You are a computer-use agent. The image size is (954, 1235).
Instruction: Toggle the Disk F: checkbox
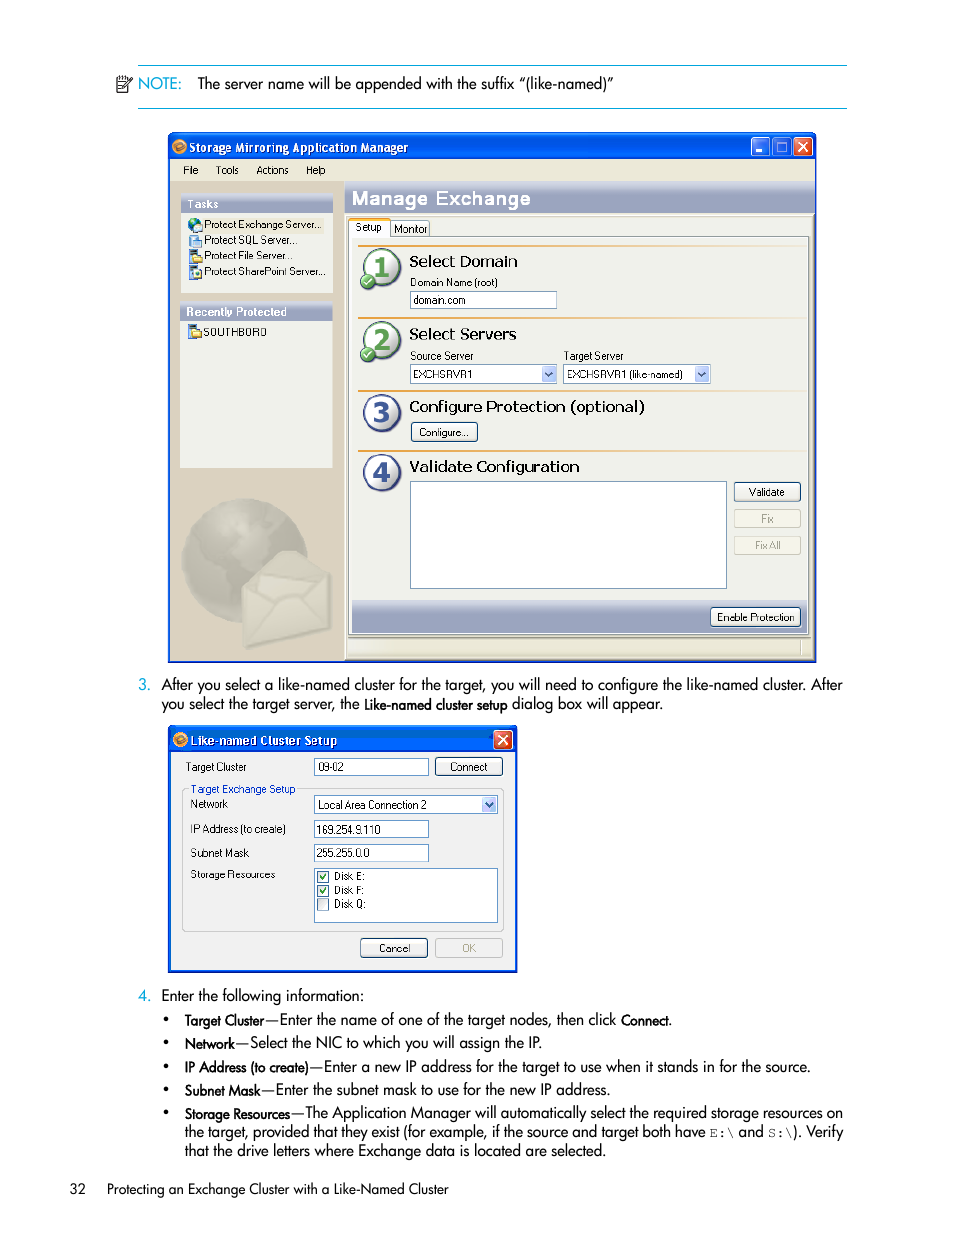click(323, 890)
